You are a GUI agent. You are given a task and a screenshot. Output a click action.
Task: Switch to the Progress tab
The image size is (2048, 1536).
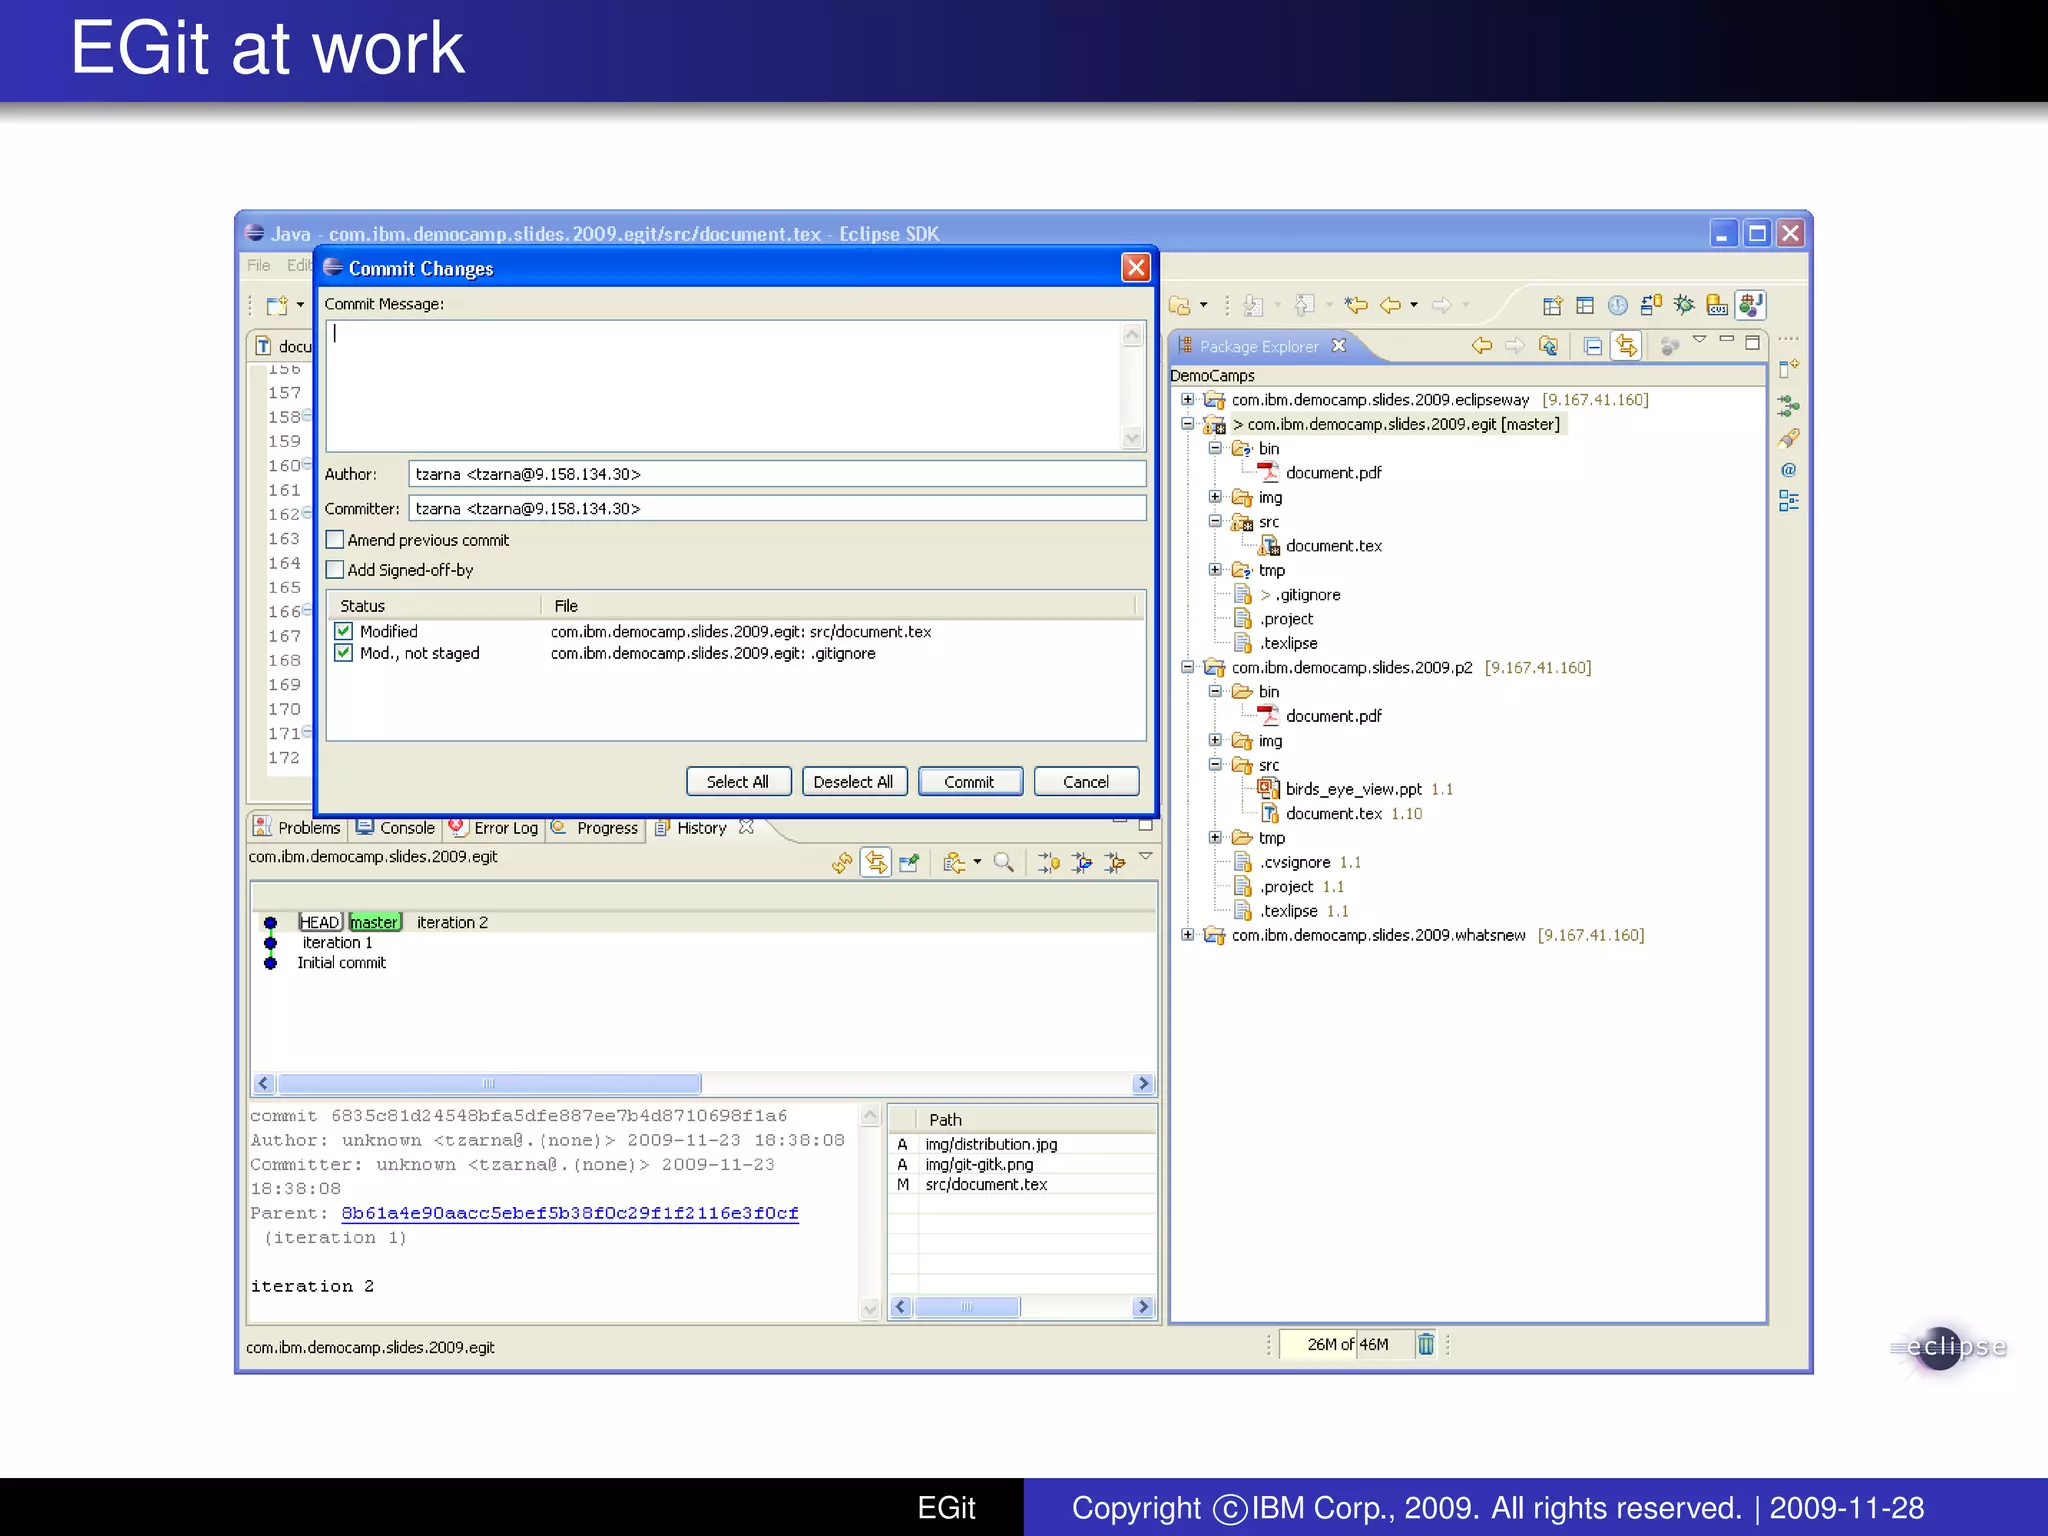596,827
